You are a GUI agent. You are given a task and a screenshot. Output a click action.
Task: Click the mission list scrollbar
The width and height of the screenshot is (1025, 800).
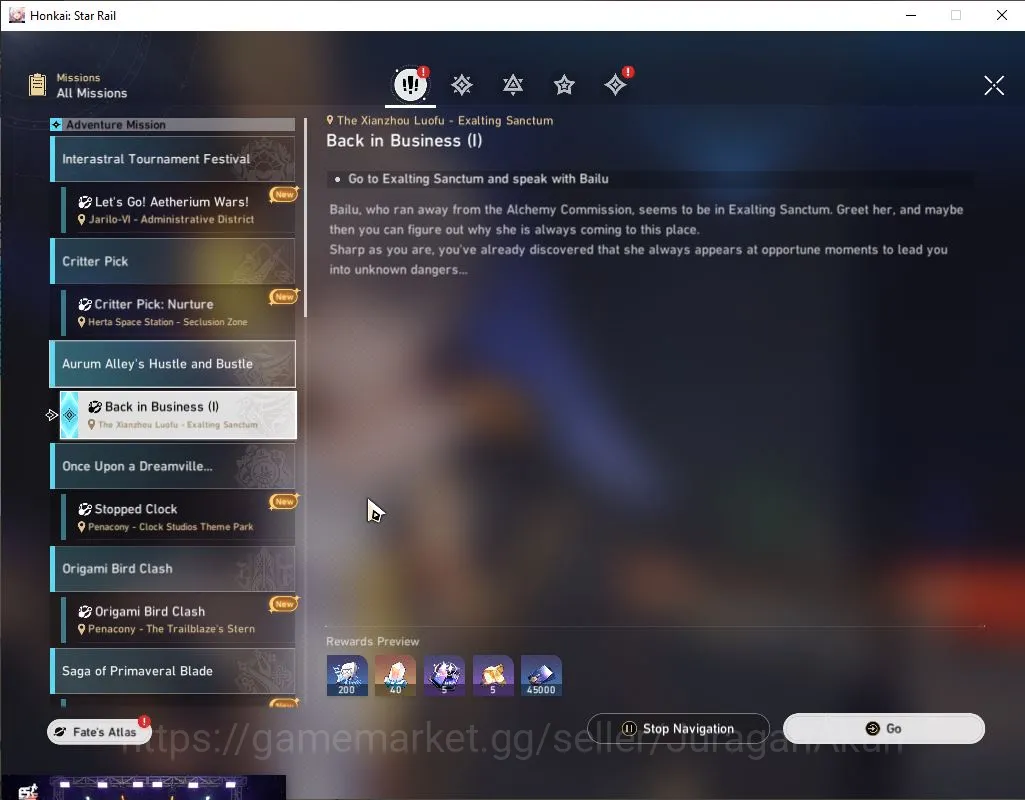(305, 218)
